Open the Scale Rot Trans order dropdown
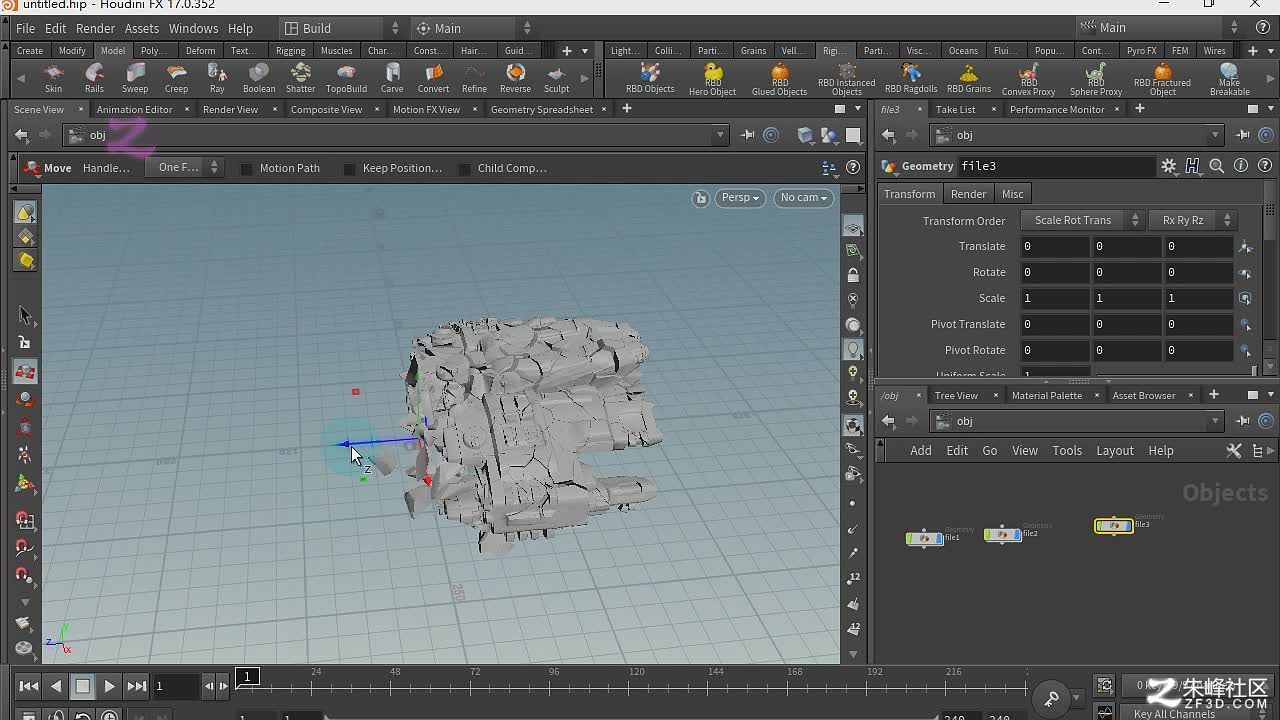1280x720 pixels. (1082, 220)
